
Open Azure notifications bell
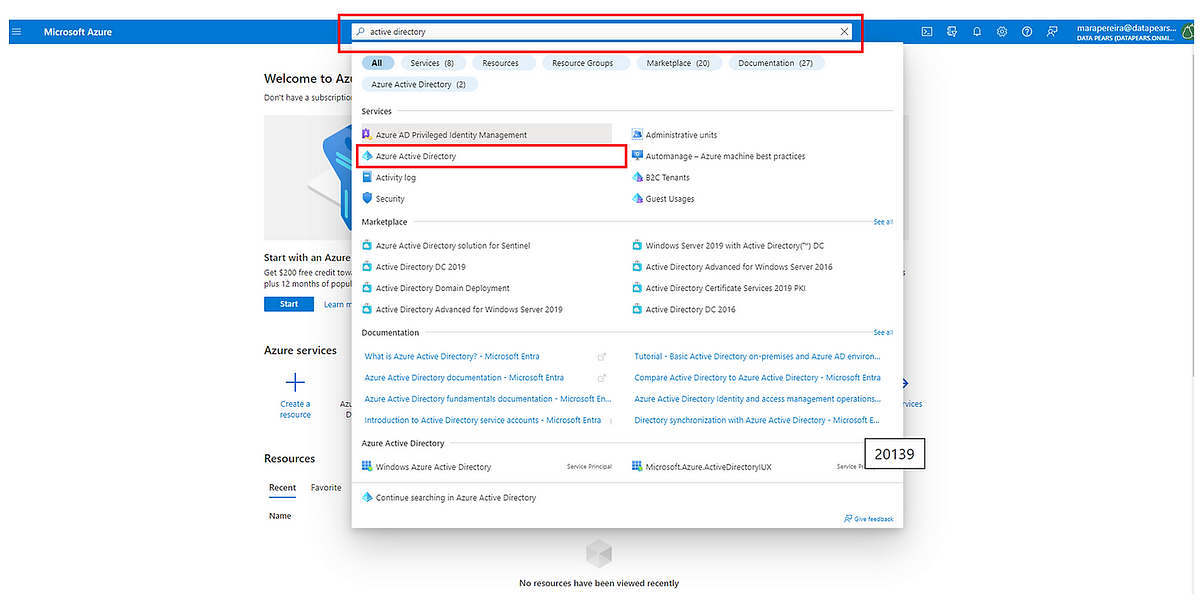pyautogui.click(x=977, y=31)
